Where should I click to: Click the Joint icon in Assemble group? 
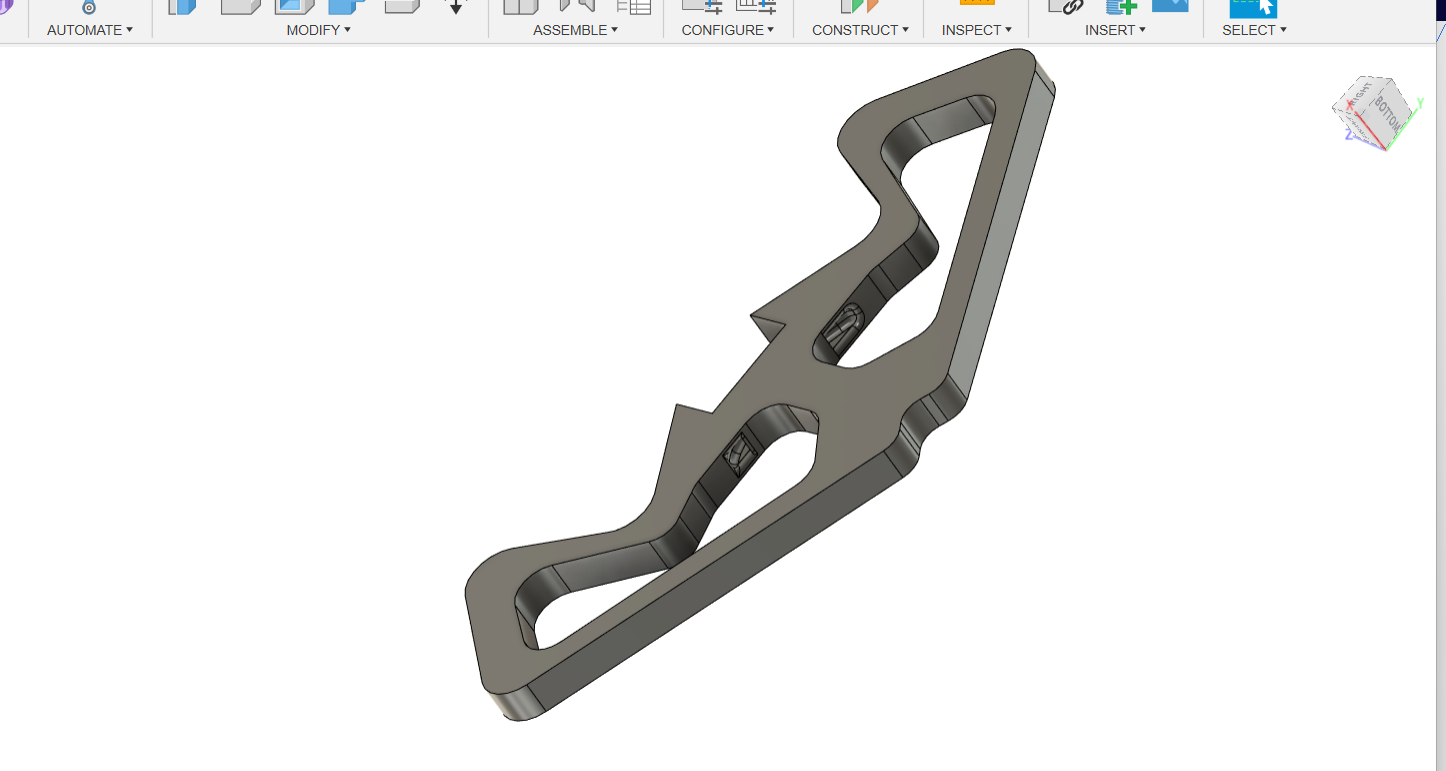[577, 5]
